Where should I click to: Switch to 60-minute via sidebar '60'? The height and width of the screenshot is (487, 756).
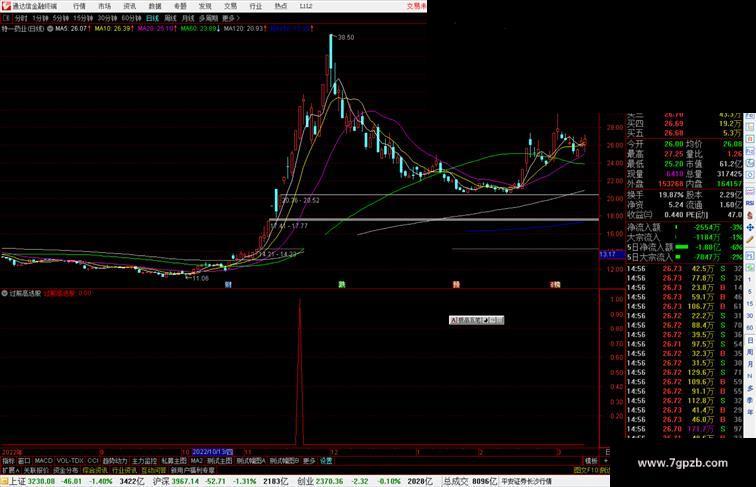coord(750,328)
